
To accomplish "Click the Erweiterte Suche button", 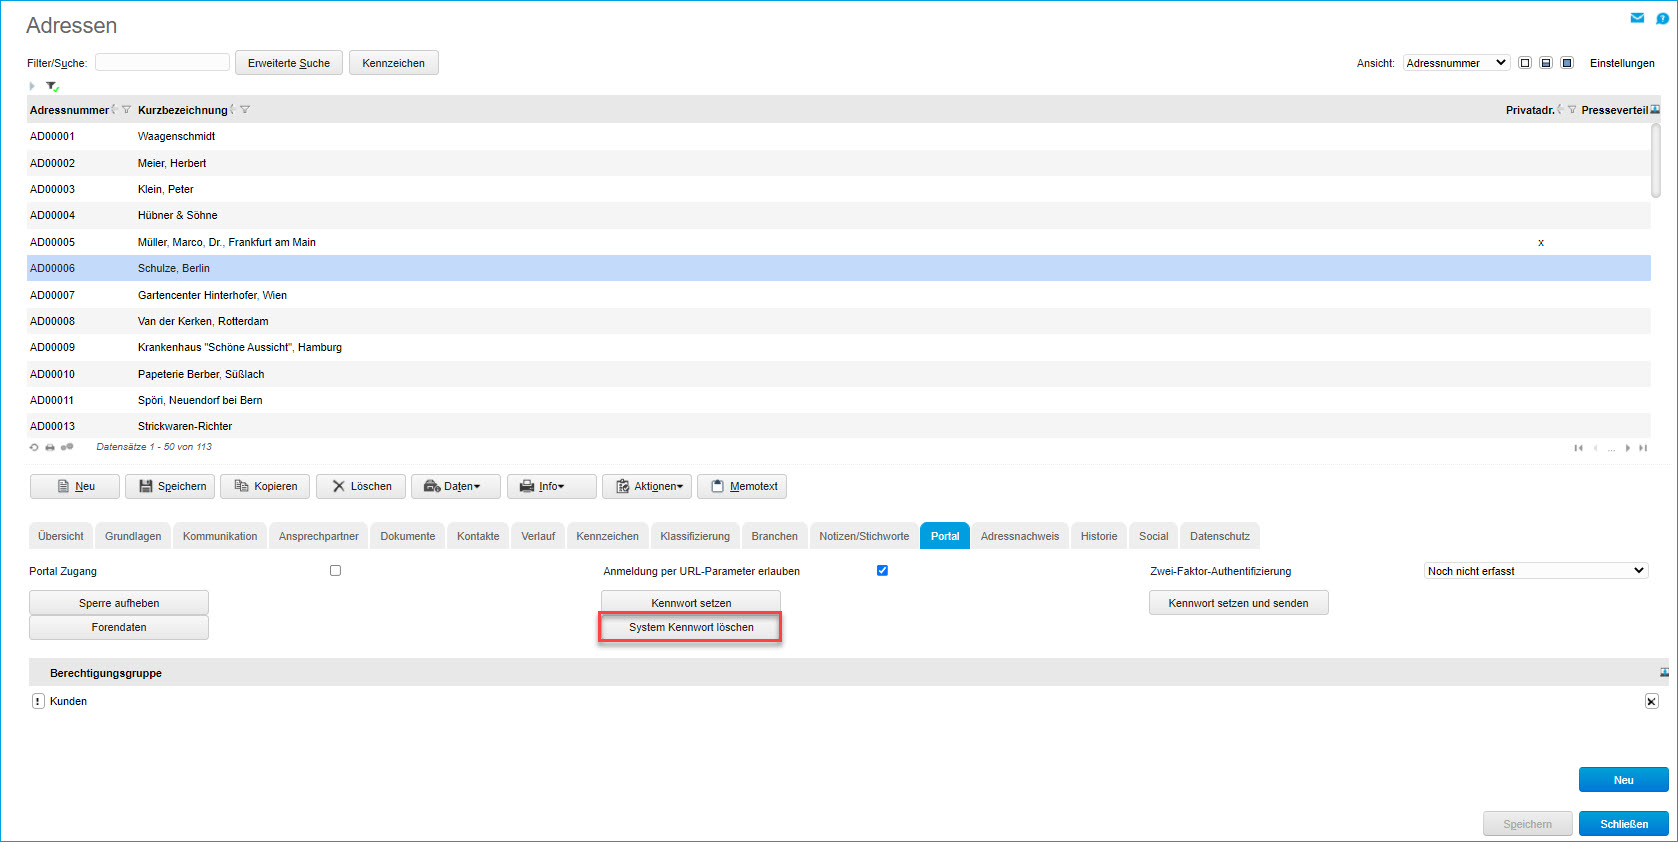I will [x=289, y=63].
